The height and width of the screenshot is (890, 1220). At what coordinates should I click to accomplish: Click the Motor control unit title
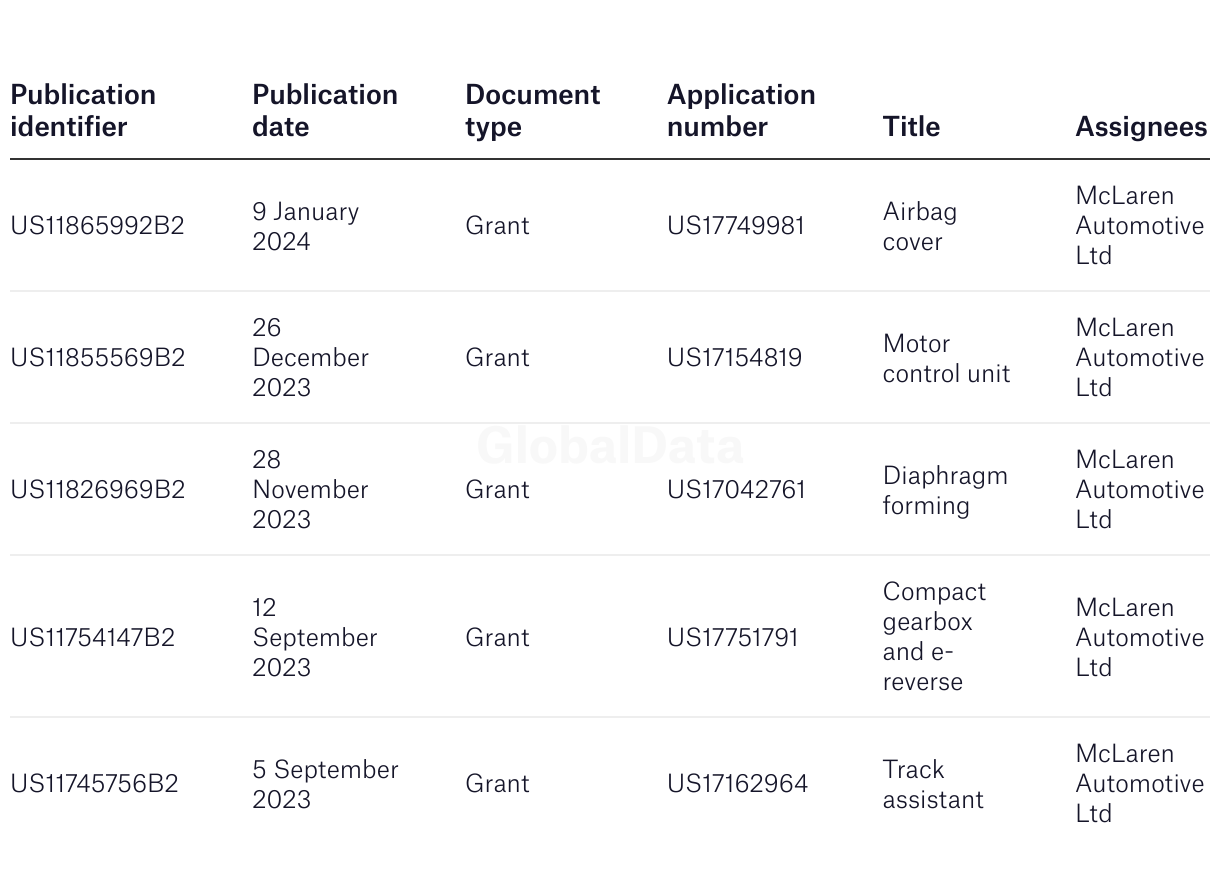click(x=946, y=358)
